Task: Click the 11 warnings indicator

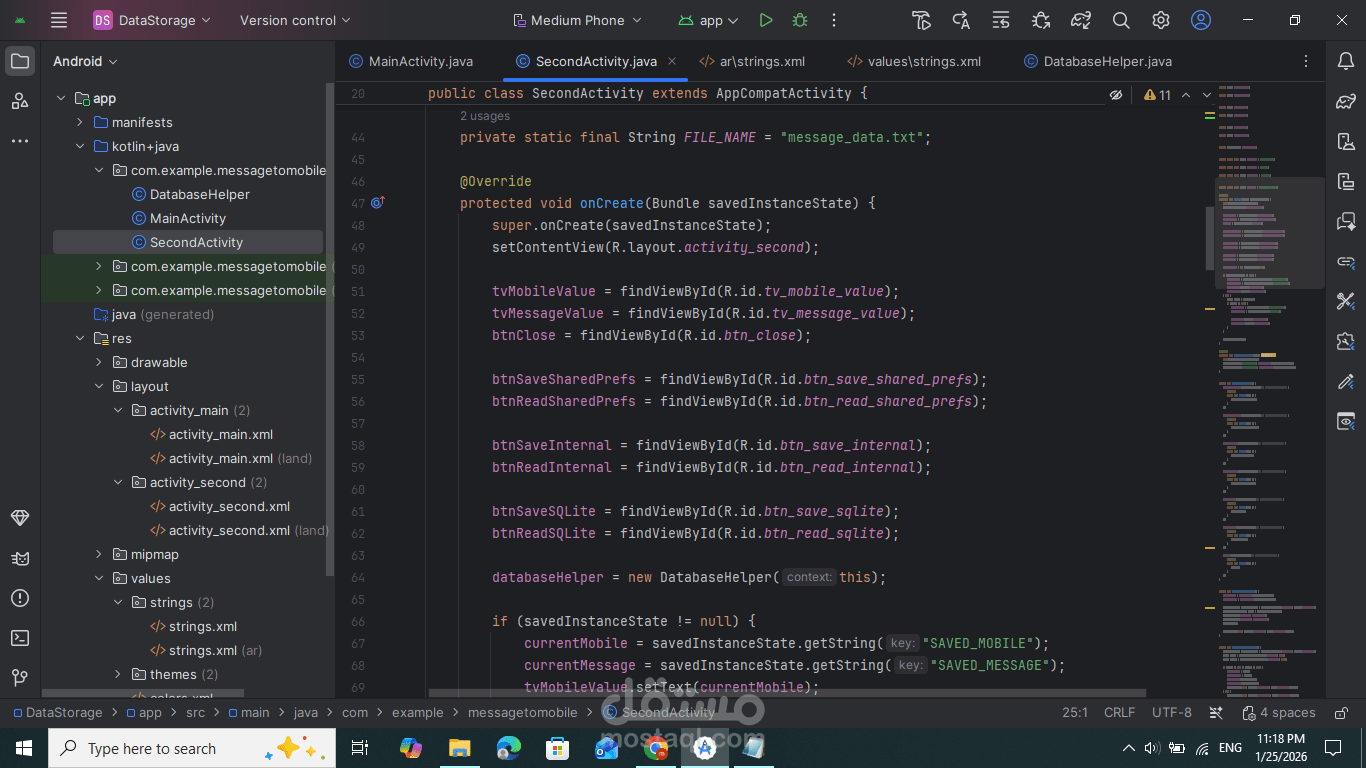Action: (1158, 95)
